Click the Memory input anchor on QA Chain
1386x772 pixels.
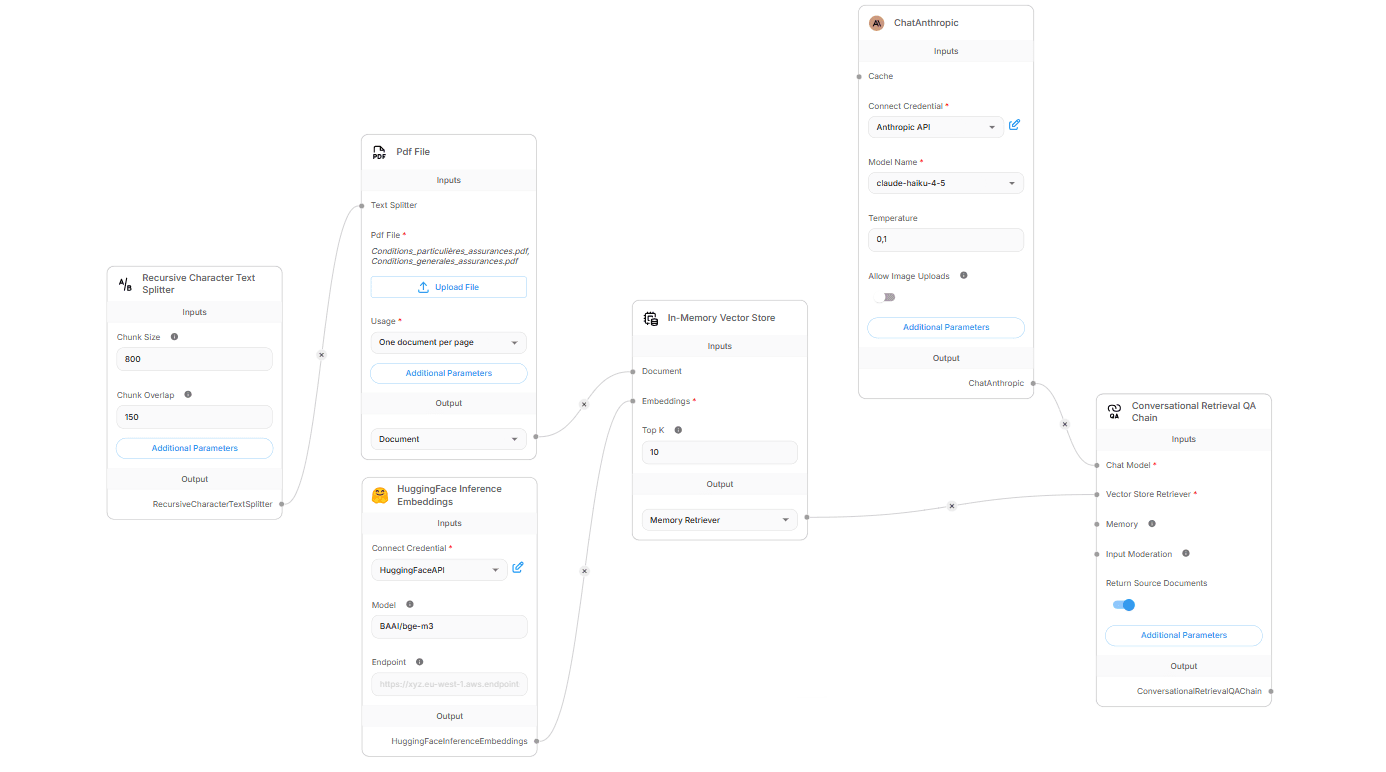[x=1097, y=524]
